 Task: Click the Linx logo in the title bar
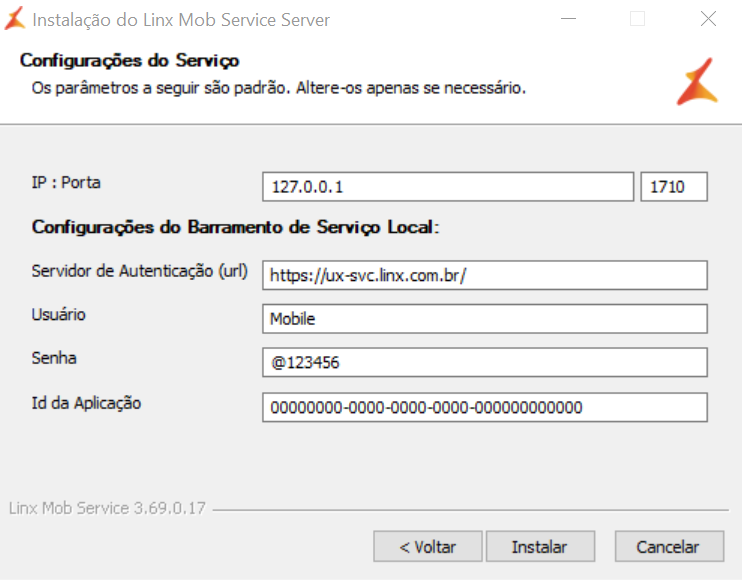point(15,19)
